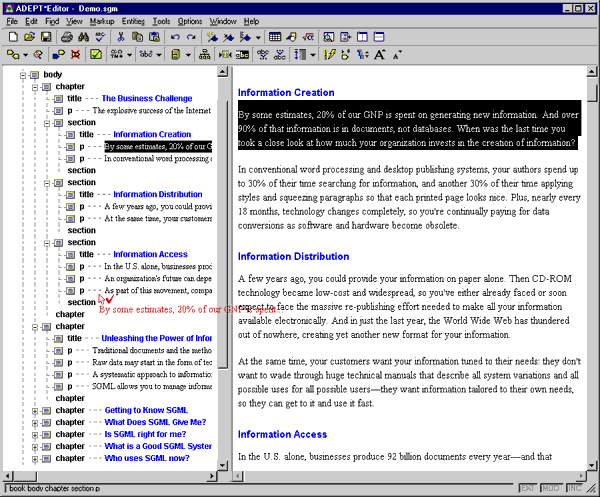Select Is SGML right for me? chapter
600x497 pixels.
click(145, 434)
